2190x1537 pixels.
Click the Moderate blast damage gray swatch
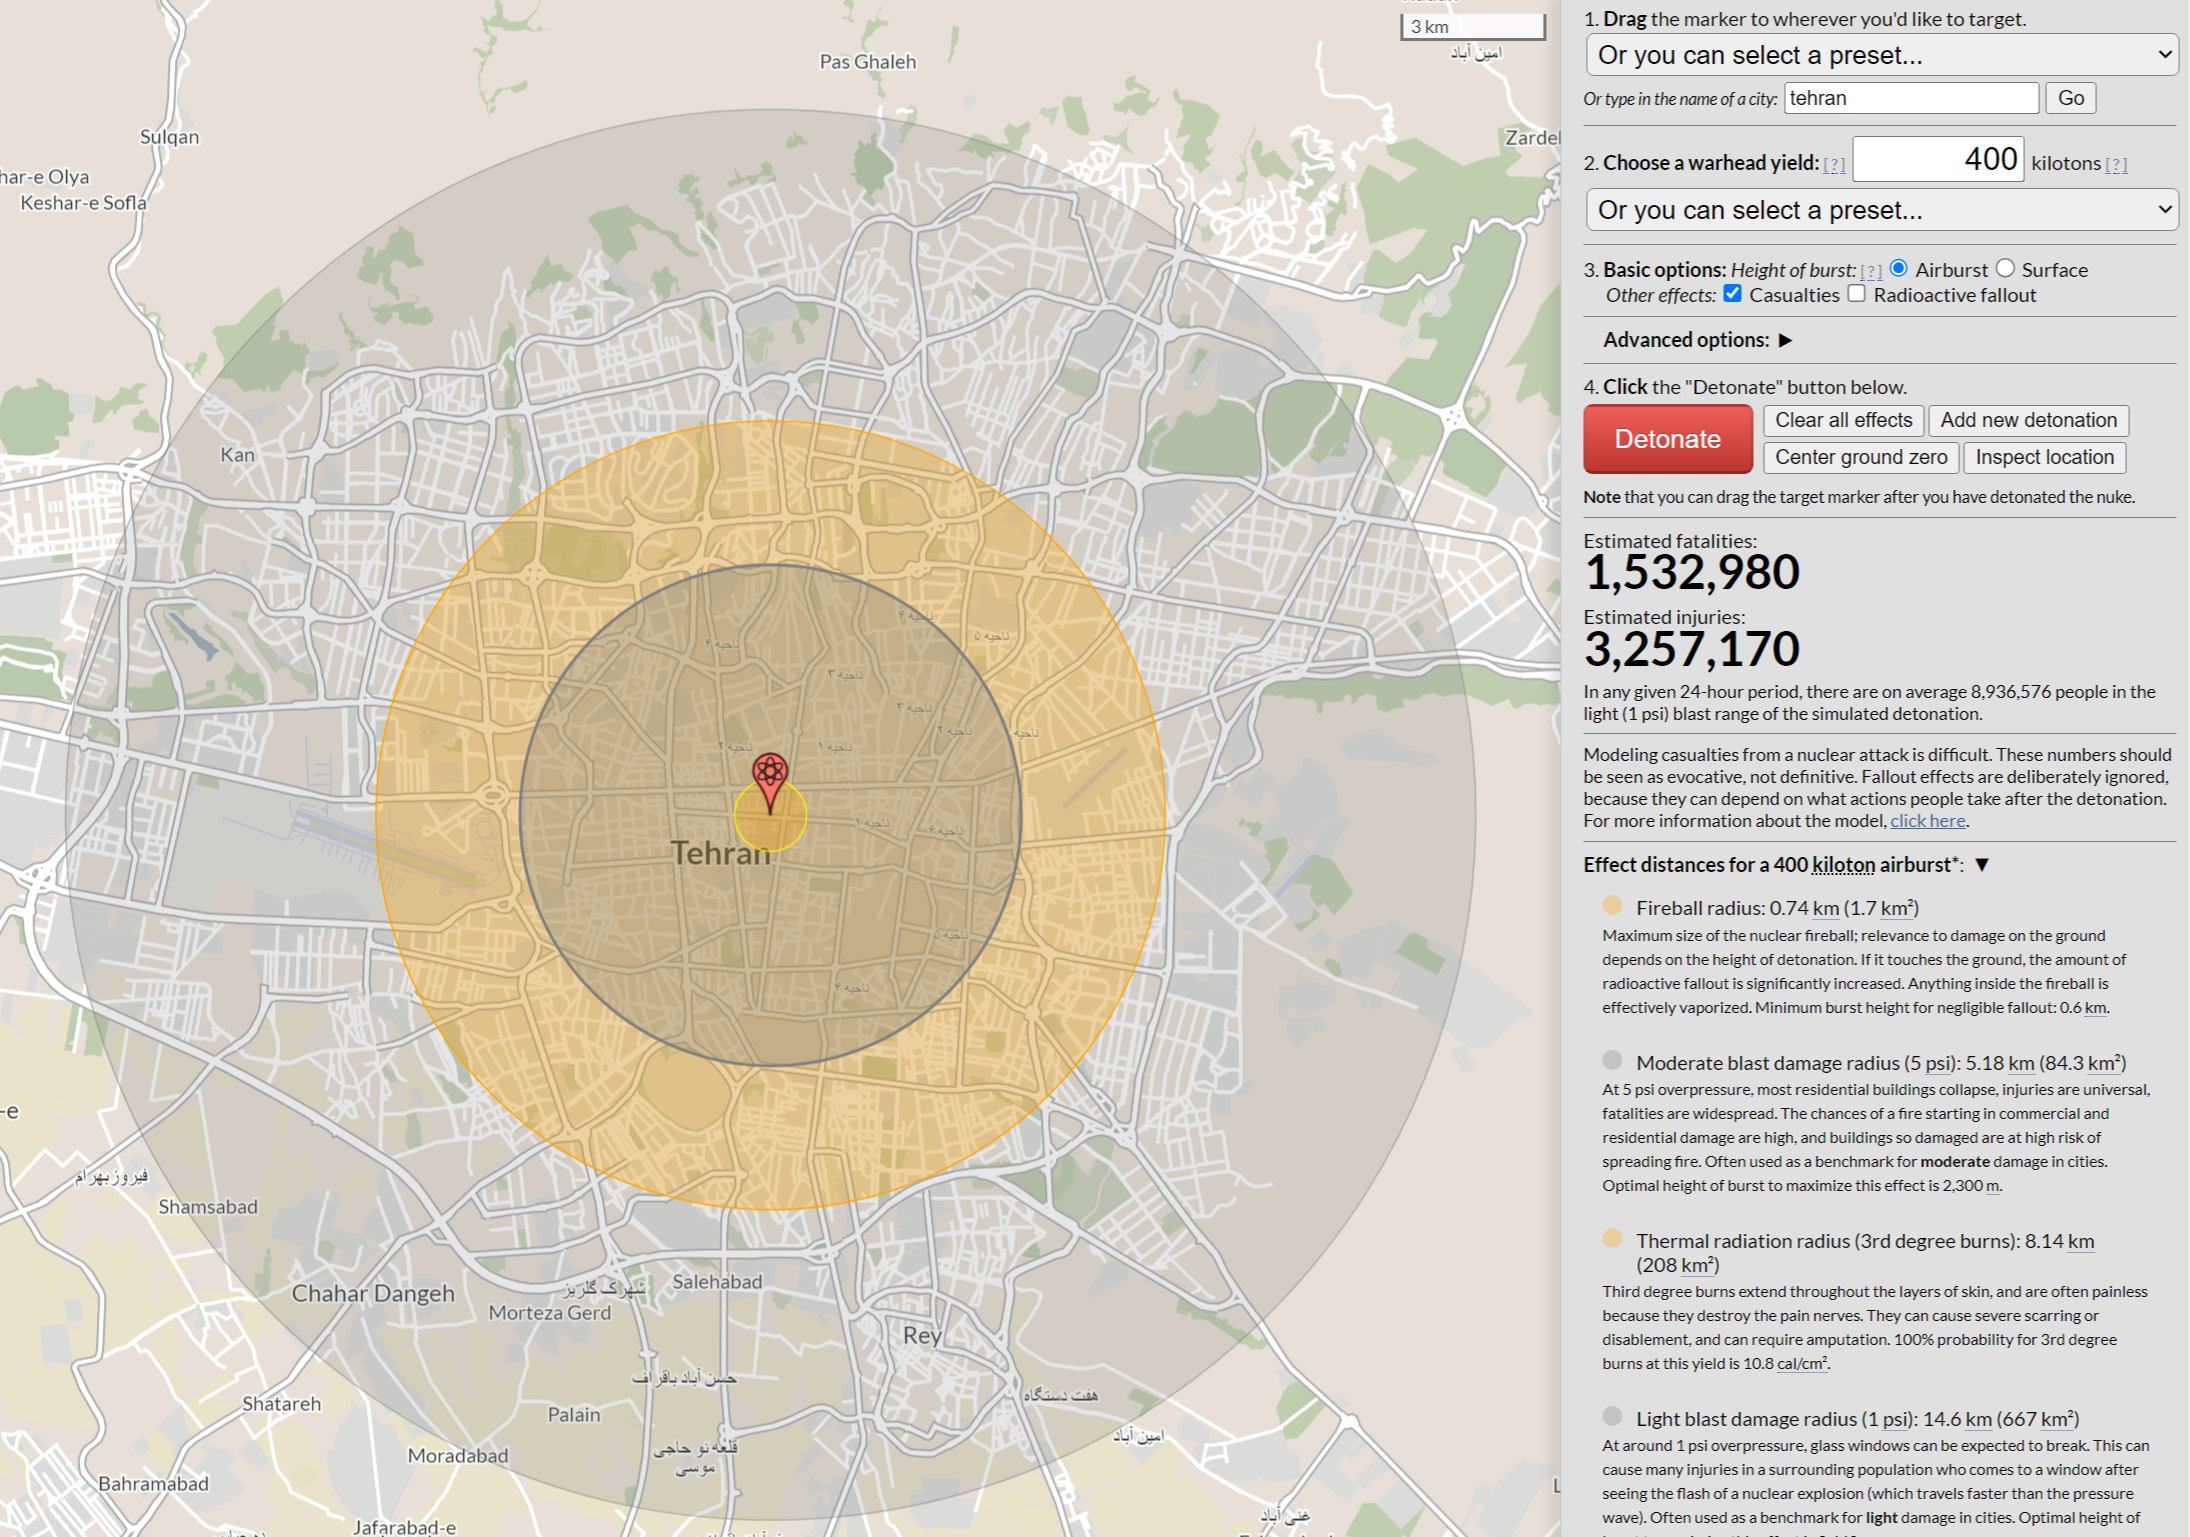click(1612, 1060)
